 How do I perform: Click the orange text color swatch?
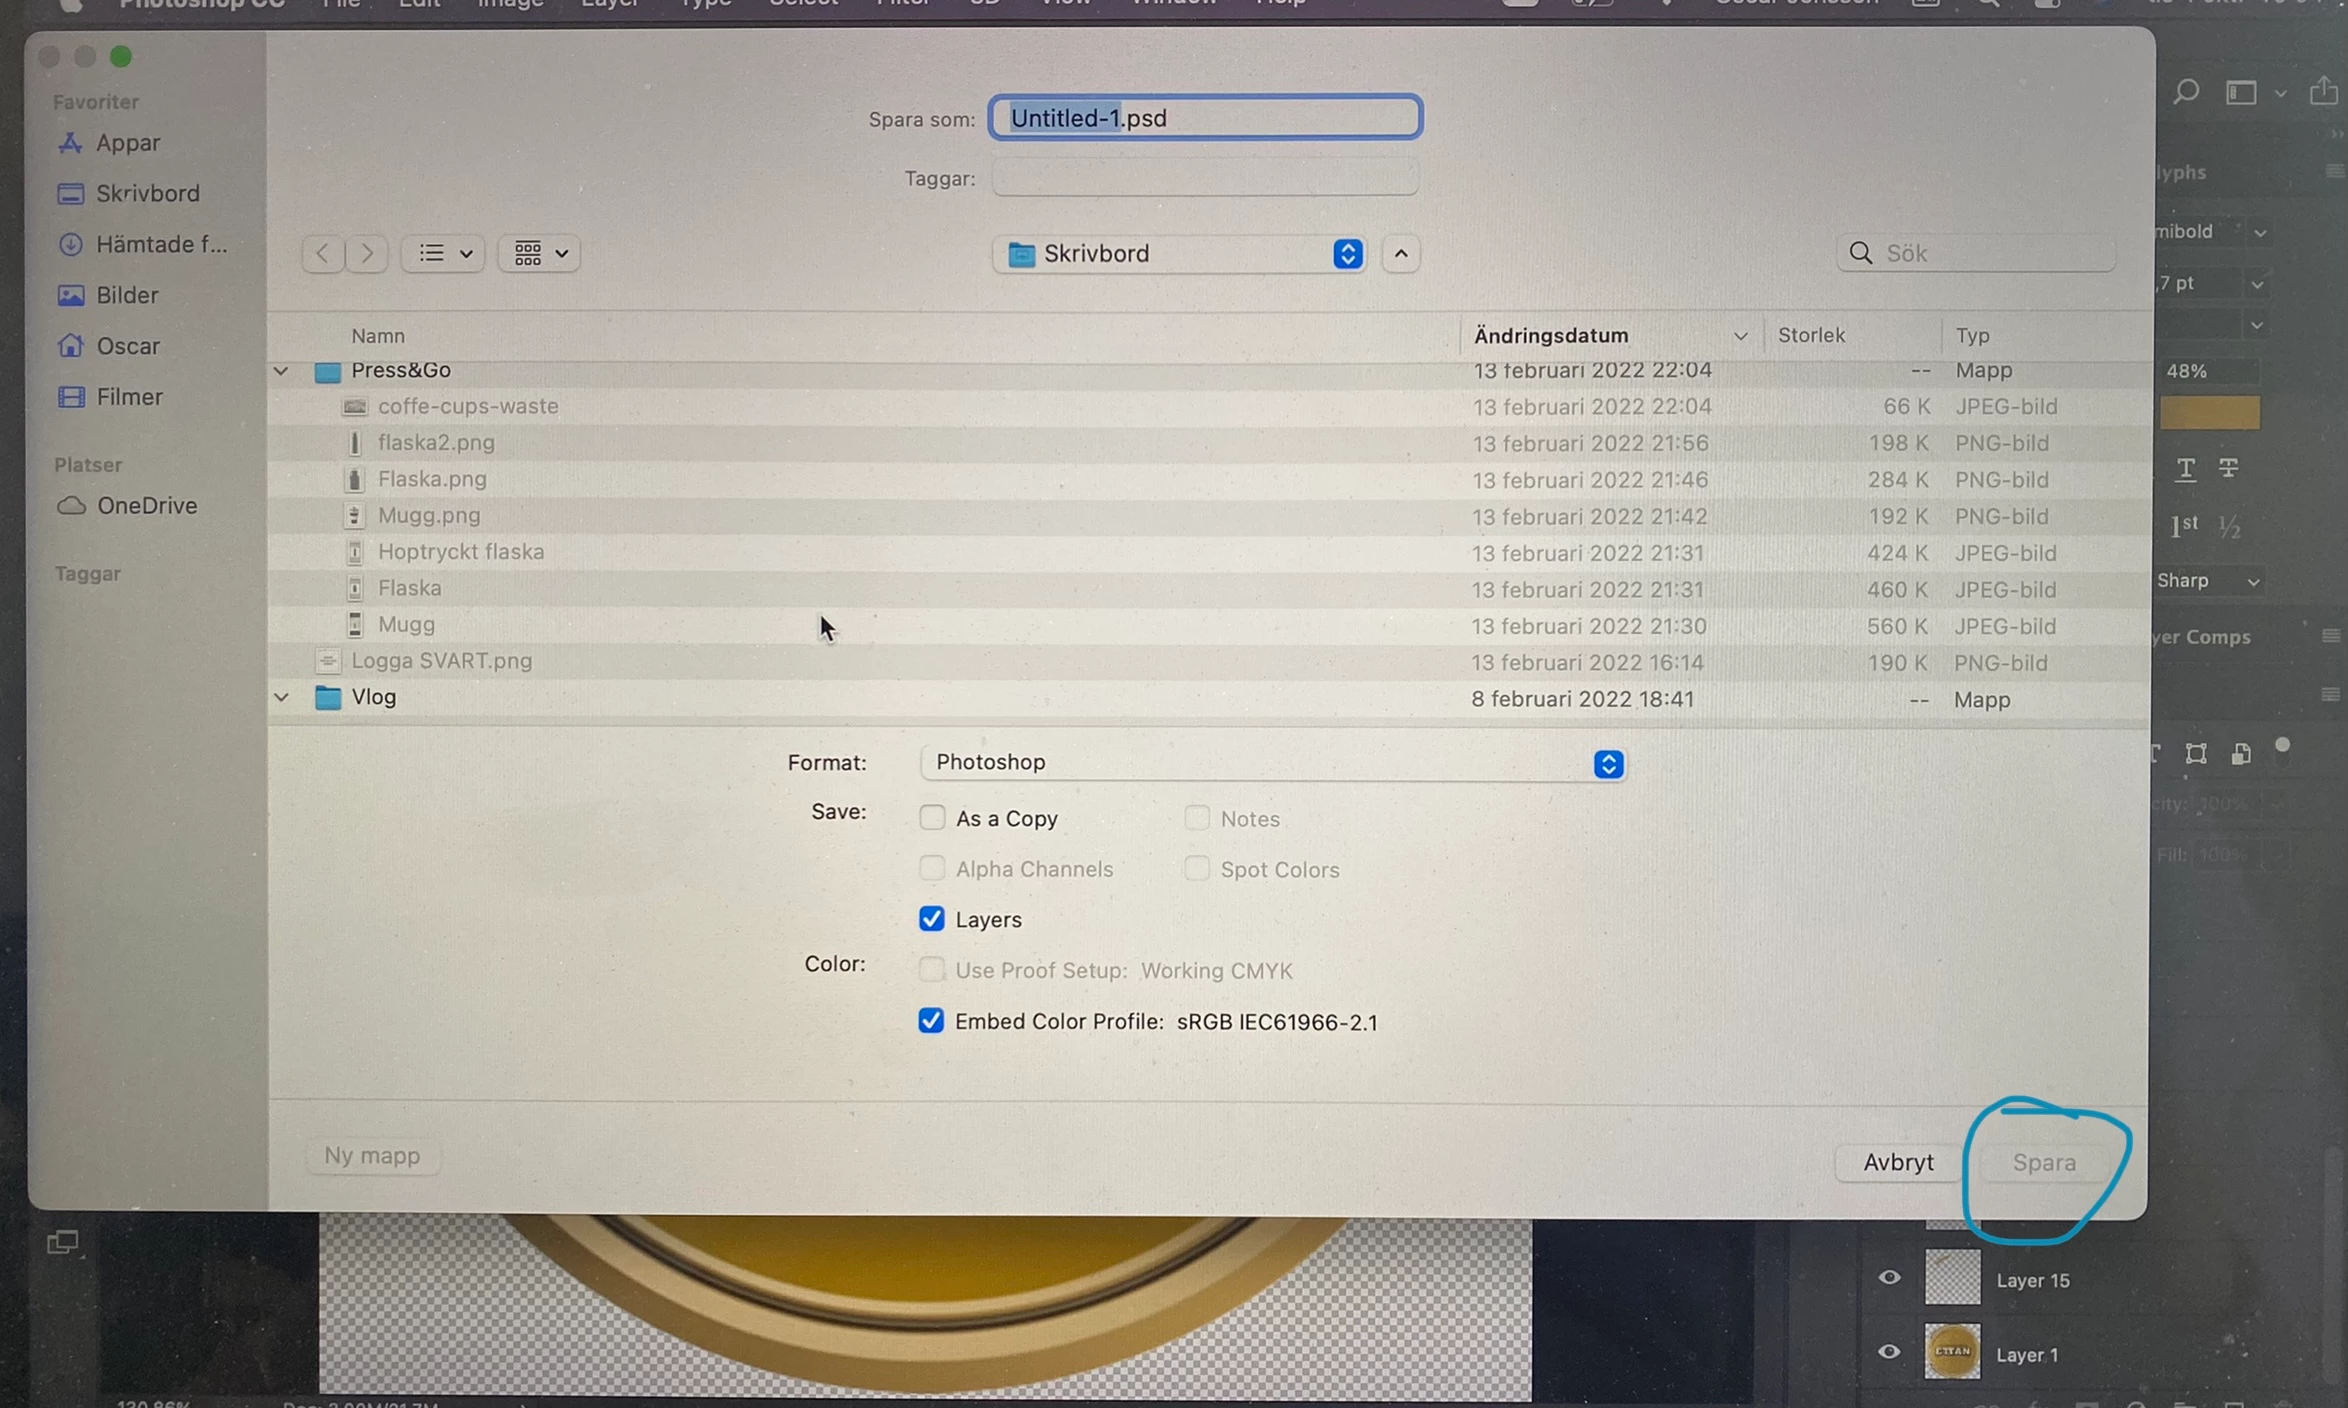coord(2209,412)
